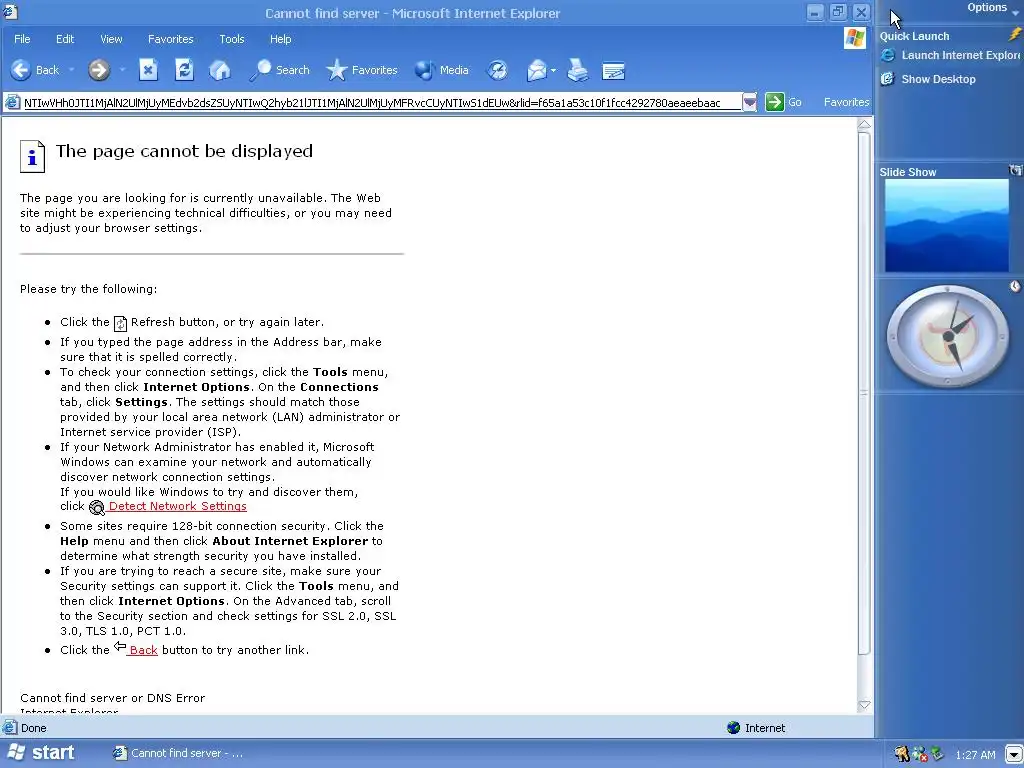Click the Internet zone globe in status bar

point(733,728)
